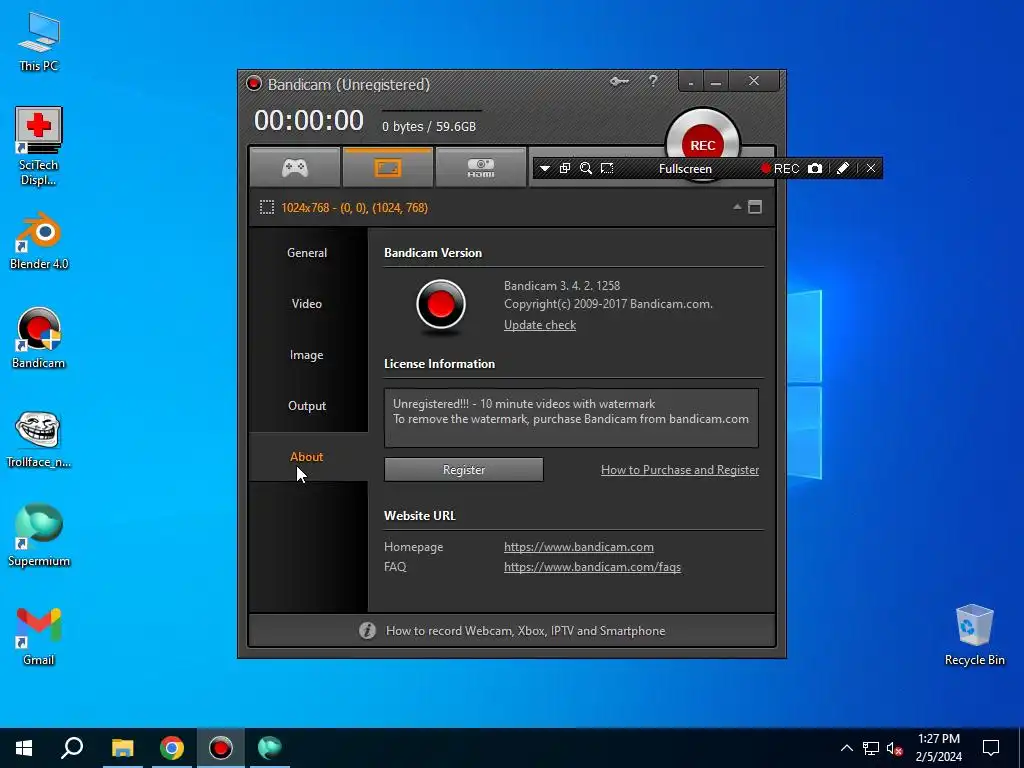Click the window layout icon beside resolution
Viewport: 1024px width, 768px height.
pos(755,207)
